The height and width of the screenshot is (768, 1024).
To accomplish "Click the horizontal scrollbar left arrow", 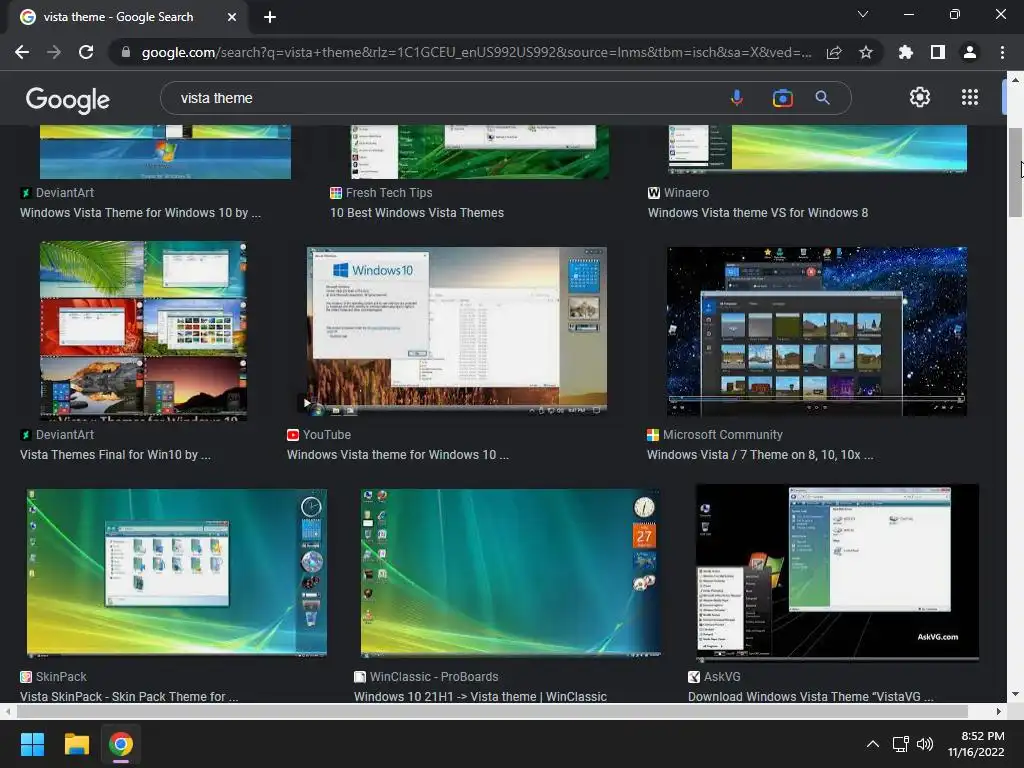I will (7, 711).
